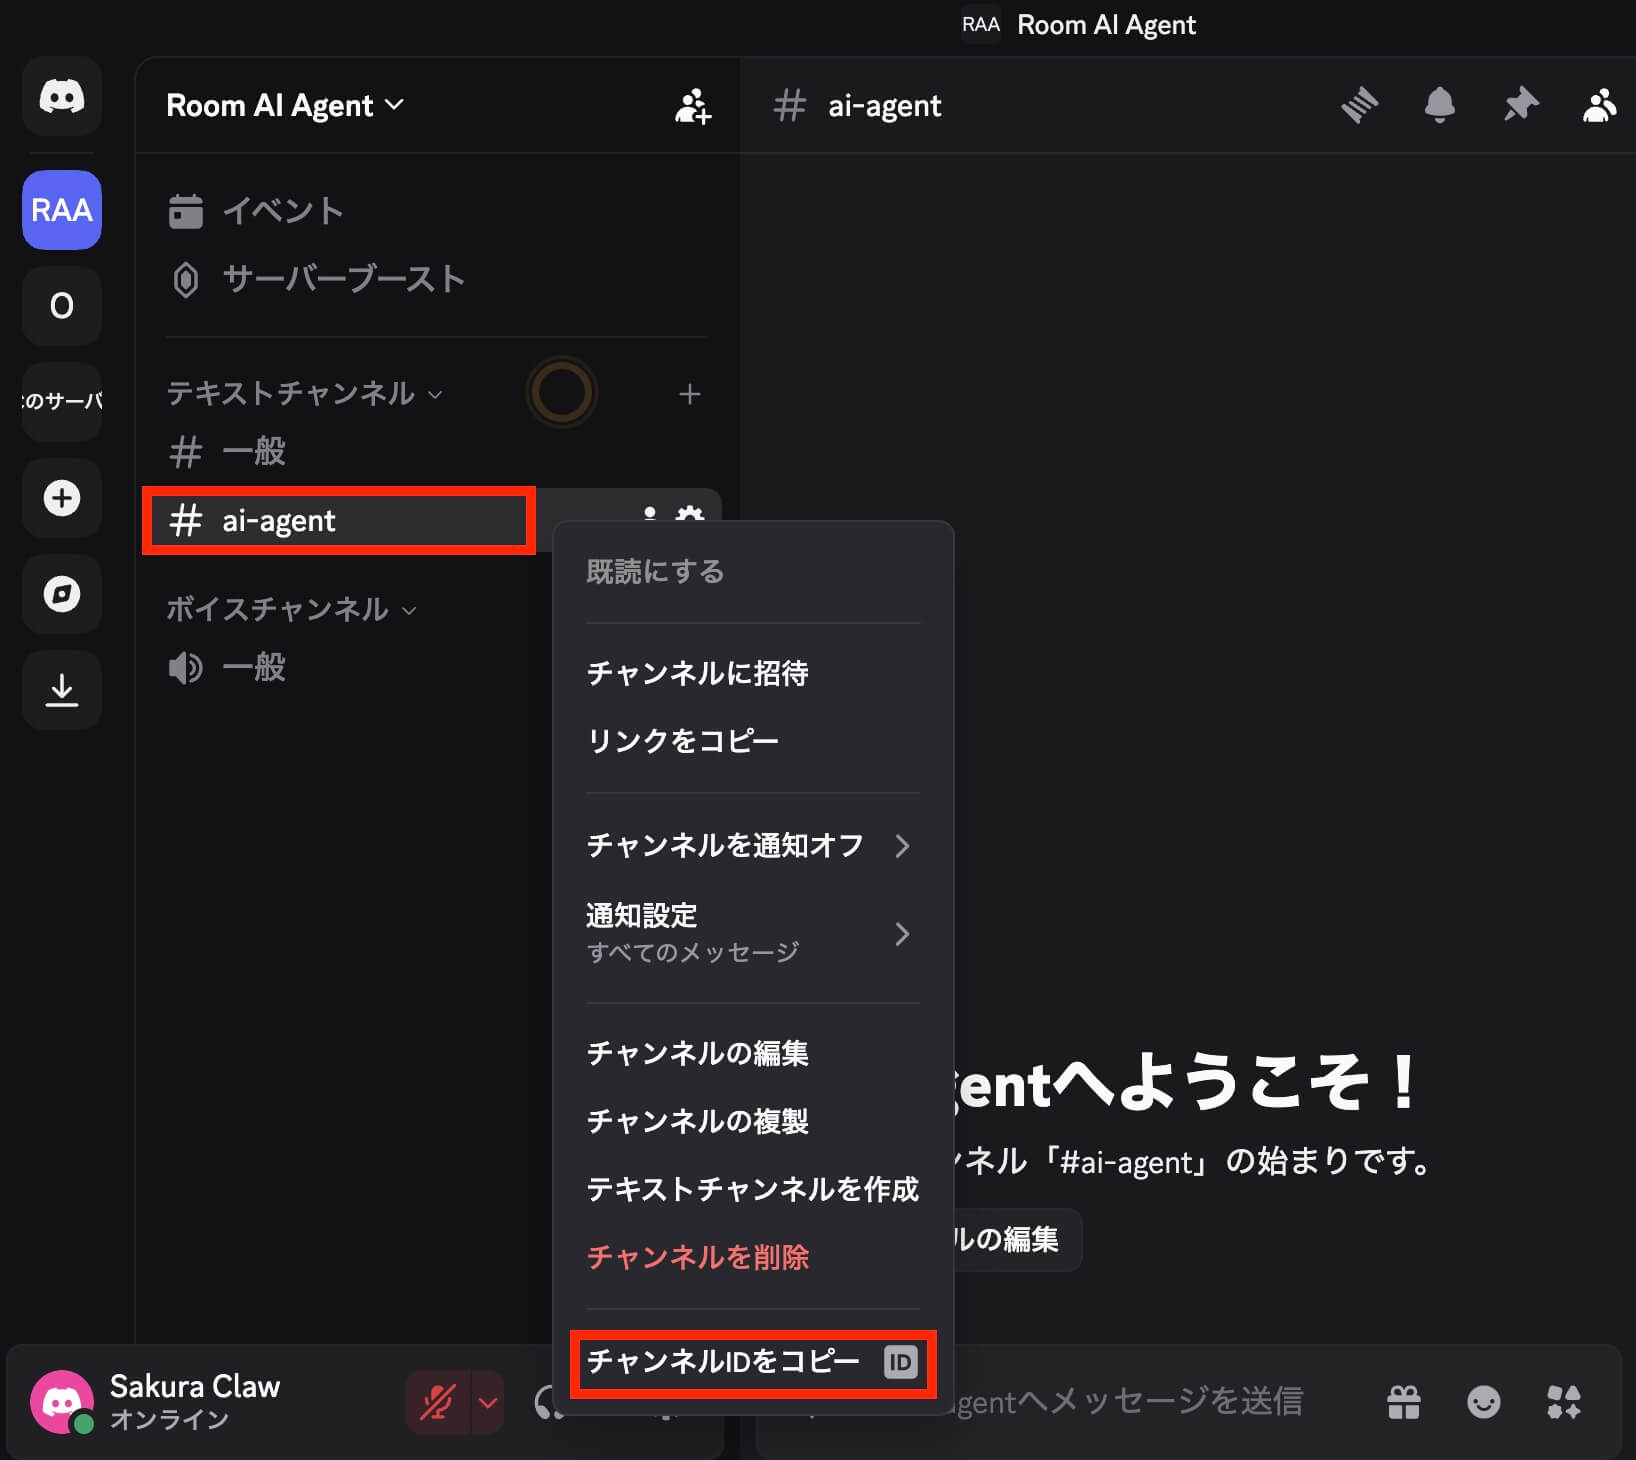Toggle notification bell for ai-agent channel

pos(1439,105)
